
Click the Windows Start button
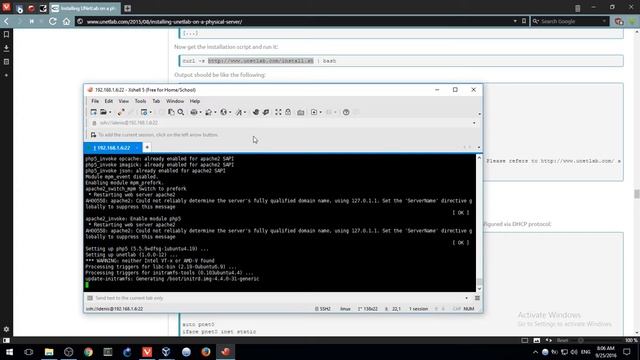tap(9, 351)
